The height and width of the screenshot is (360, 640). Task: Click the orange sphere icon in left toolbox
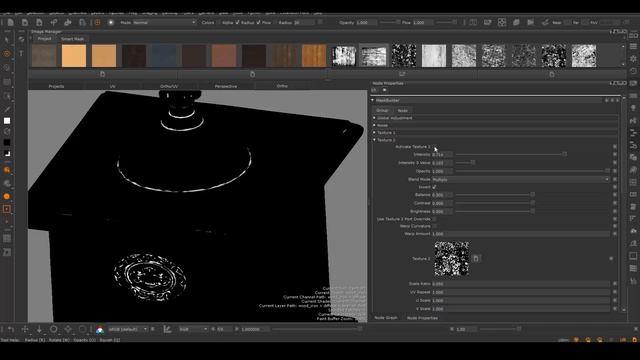coord(7,196)
